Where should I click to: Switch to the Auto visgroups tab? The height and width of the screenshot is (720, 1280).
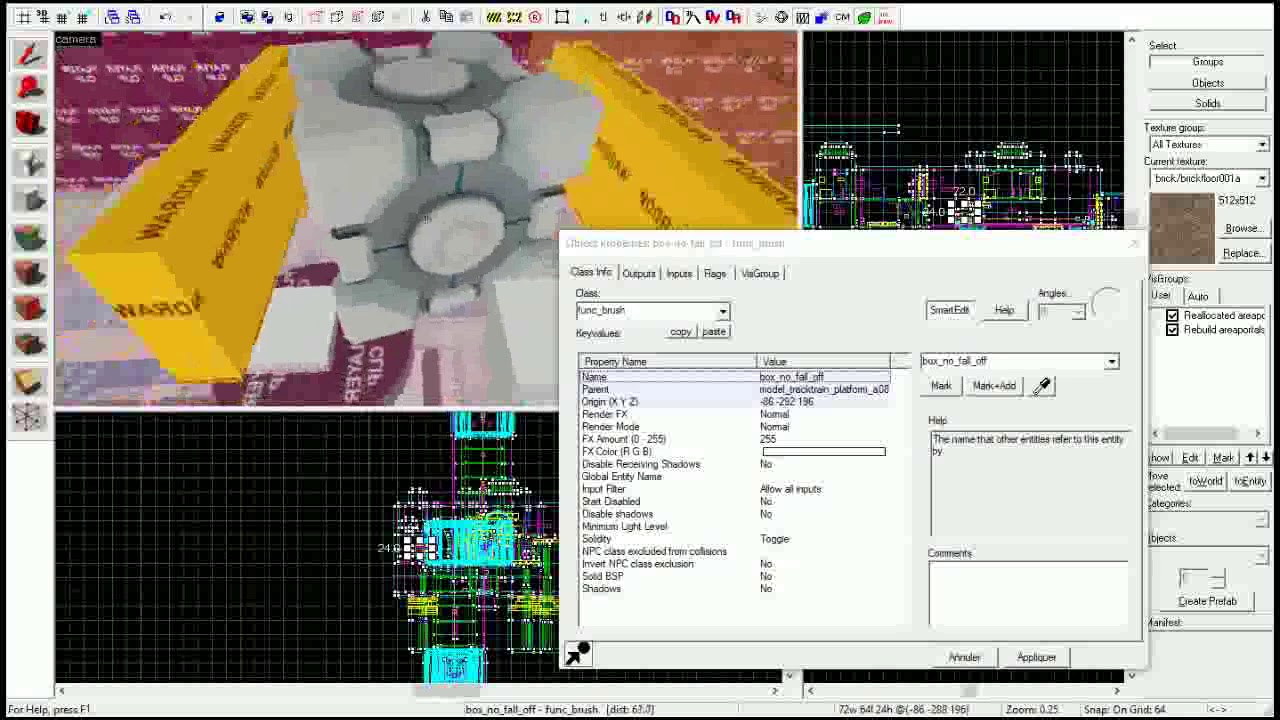point(1198,296)
